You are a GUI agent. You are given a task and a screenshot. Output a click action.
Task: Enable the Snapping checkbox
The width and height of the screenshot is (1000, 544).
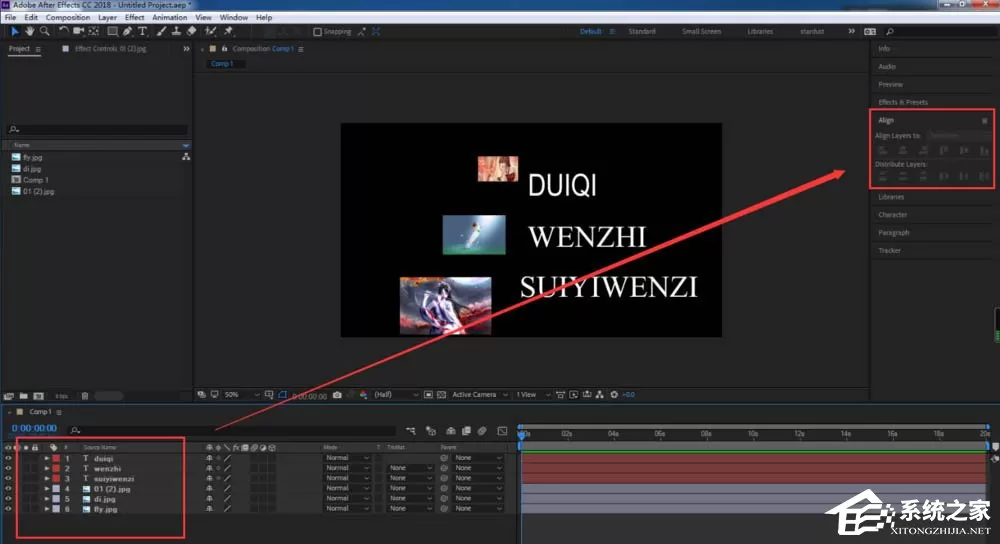[x=317, y=31]
